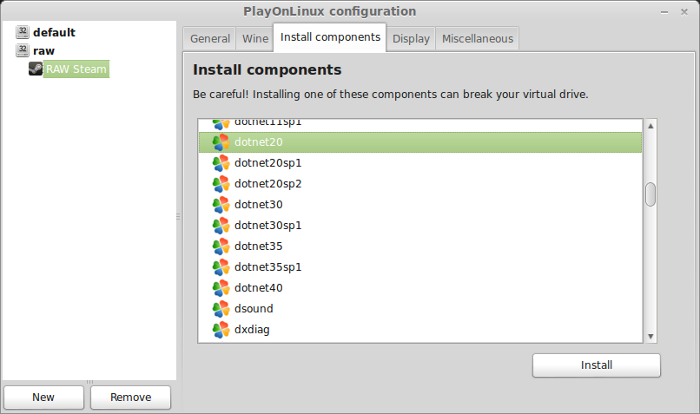Switch to the General tab
The height and width of the screenshot is (414, 700).
click(x=210, y=39)
